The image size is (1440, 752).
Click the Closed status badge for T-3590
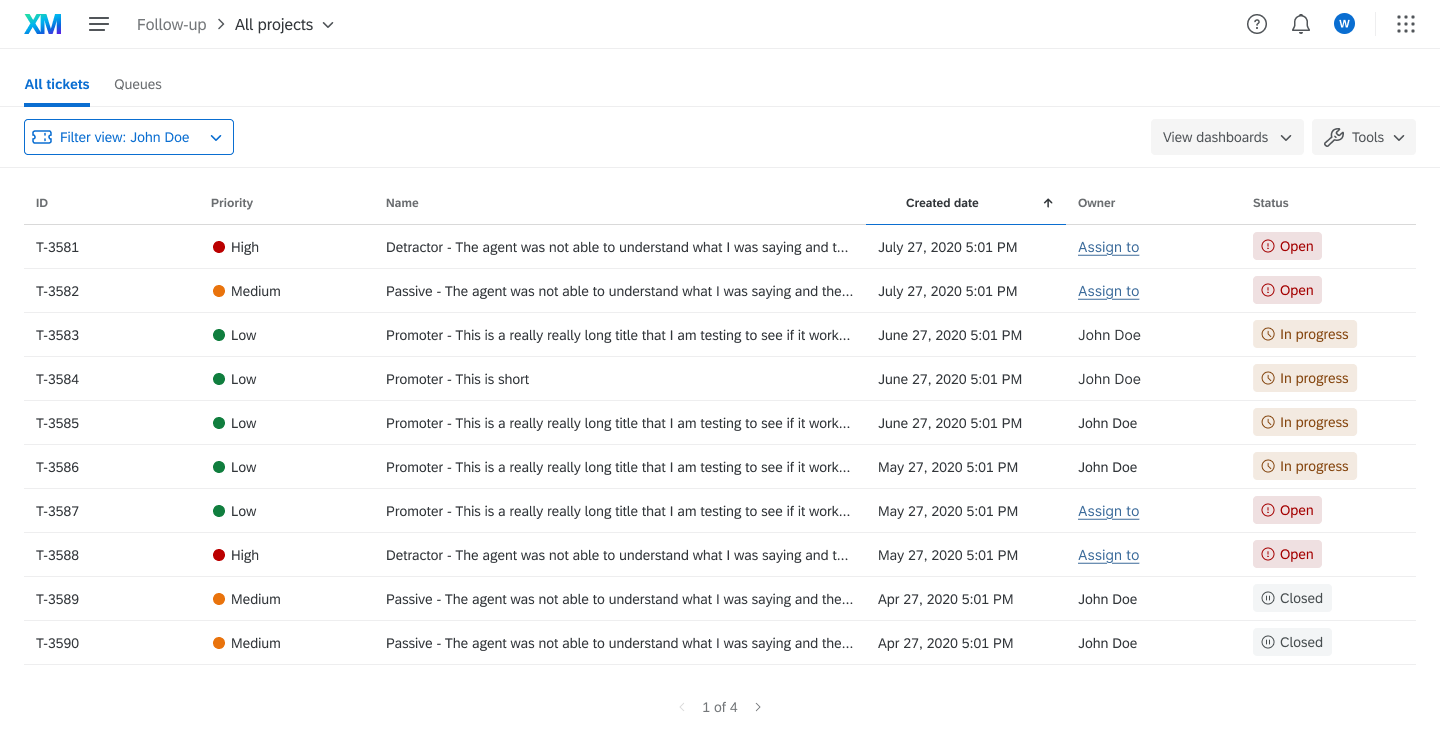pyautogui.click(x=1292, y=642)
